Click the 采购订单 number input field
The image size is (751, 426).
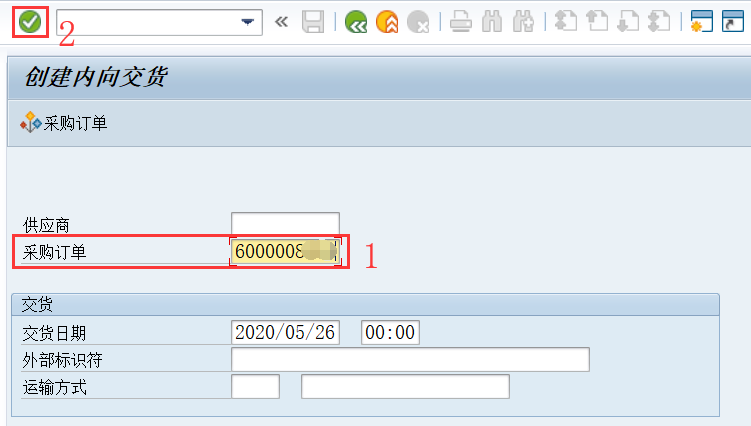(x=285, y=252)
